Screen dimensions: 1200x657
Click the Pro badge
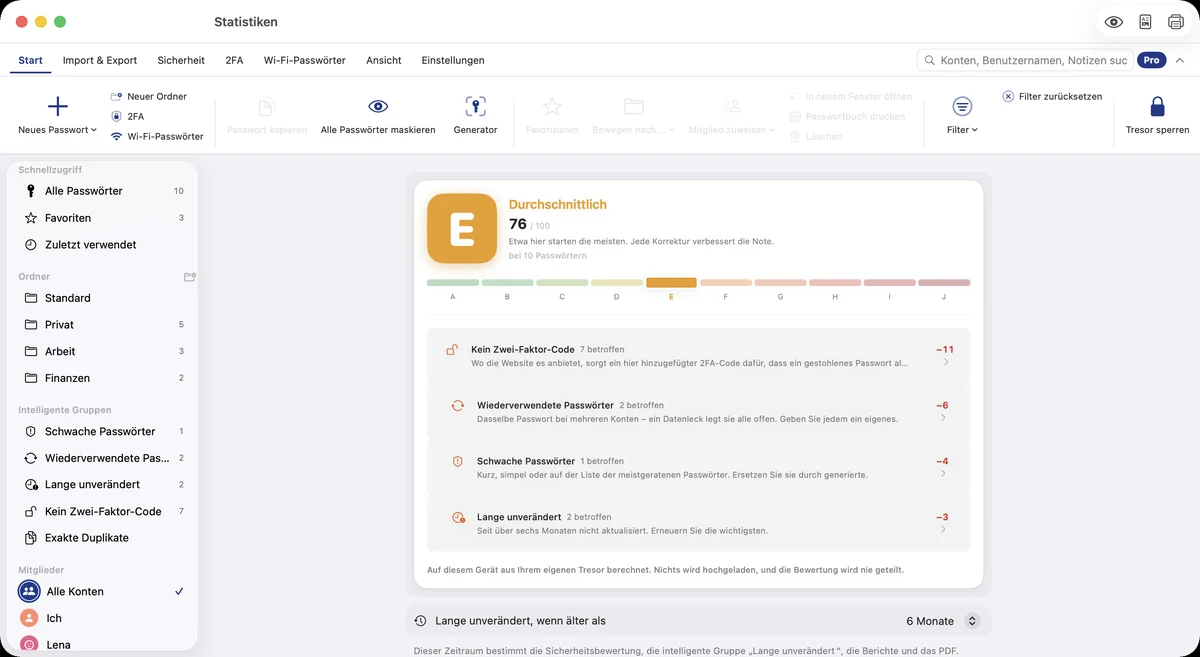(x=1152, y=60)
